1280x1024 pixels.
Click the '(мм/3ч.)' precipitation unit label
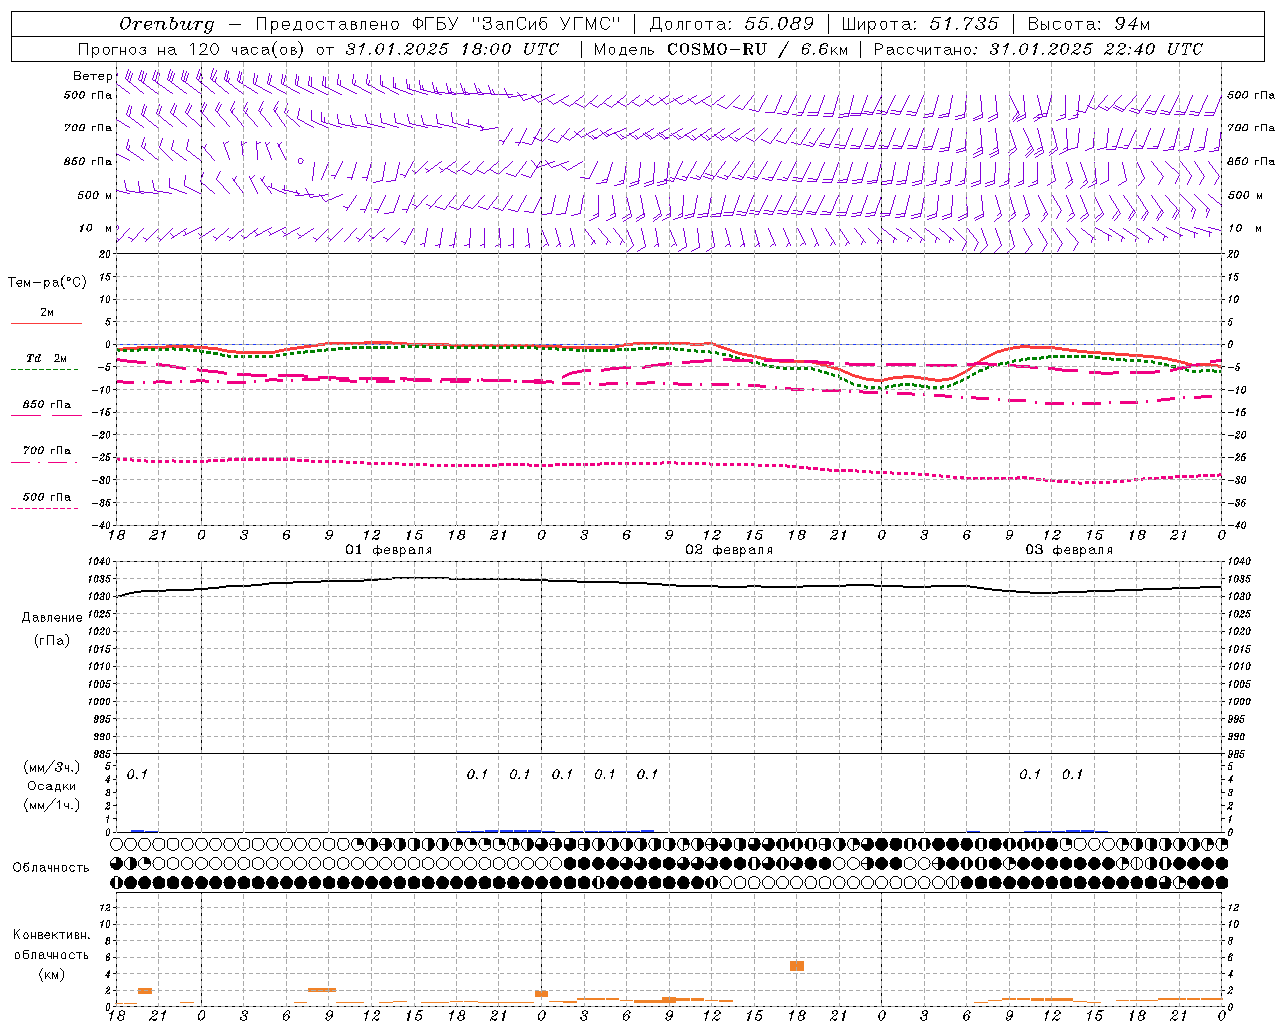click(x=52, y=768)
